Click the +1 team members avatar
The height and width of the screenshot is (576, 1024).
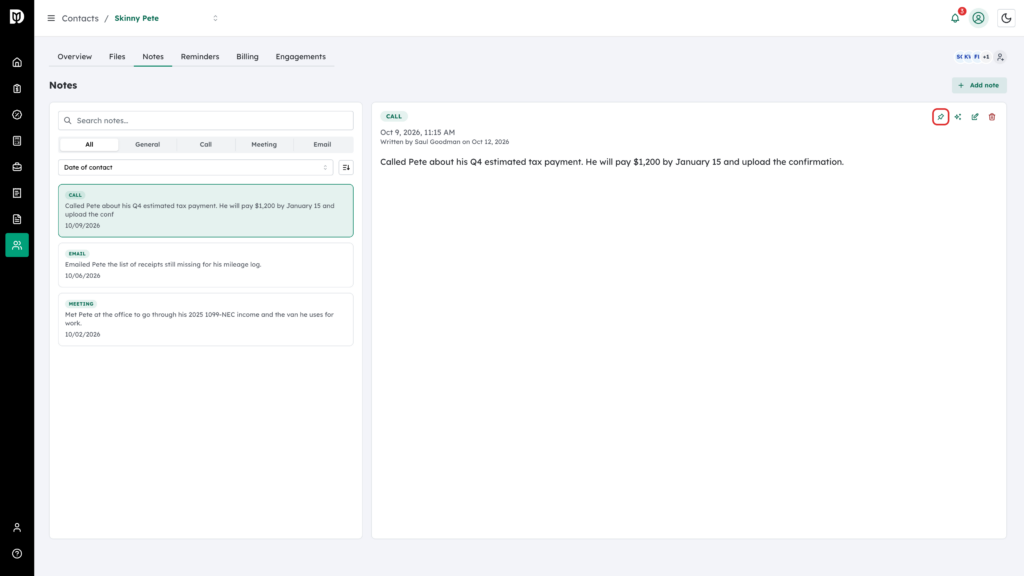985,57
